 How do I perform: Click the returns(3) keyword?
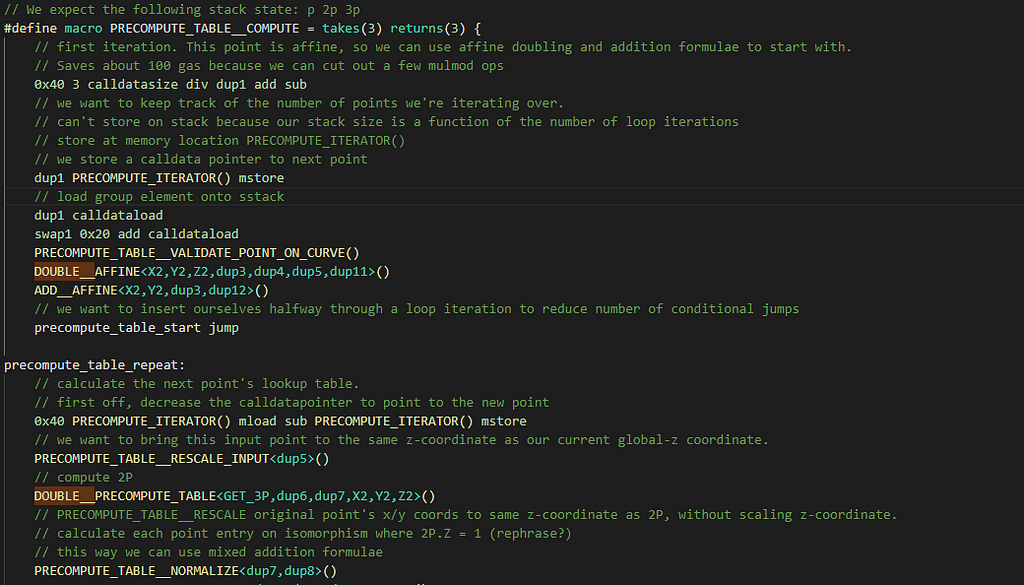pos(428,29)
